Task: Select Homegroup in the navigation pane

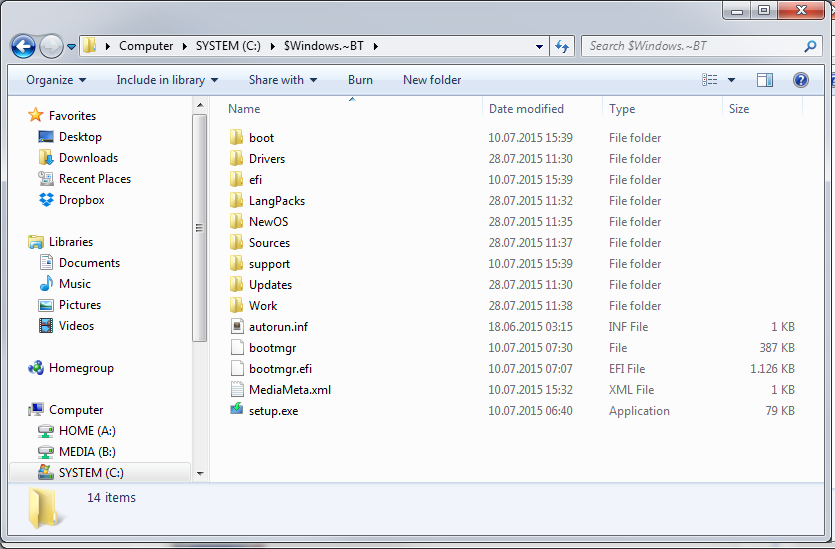Action: 81,368
